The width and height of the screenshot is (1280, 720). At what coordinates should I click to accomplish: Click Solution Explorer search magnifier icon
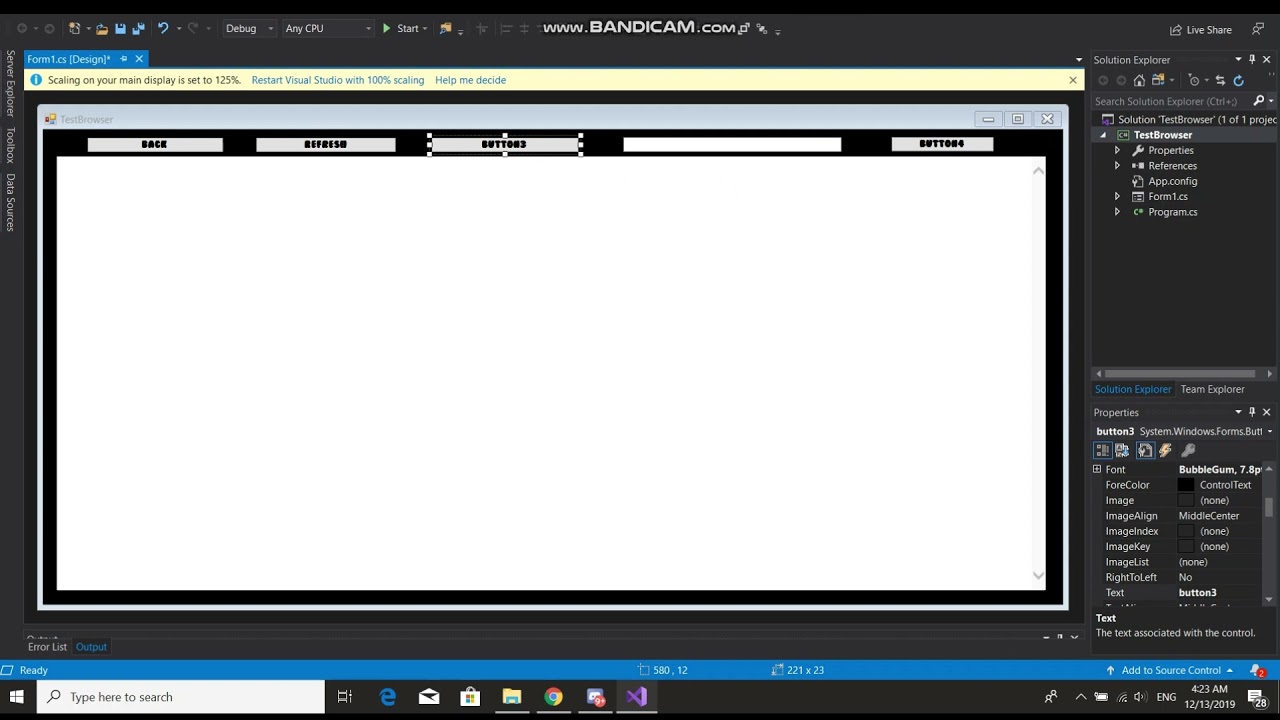(x=1259, y=101)
